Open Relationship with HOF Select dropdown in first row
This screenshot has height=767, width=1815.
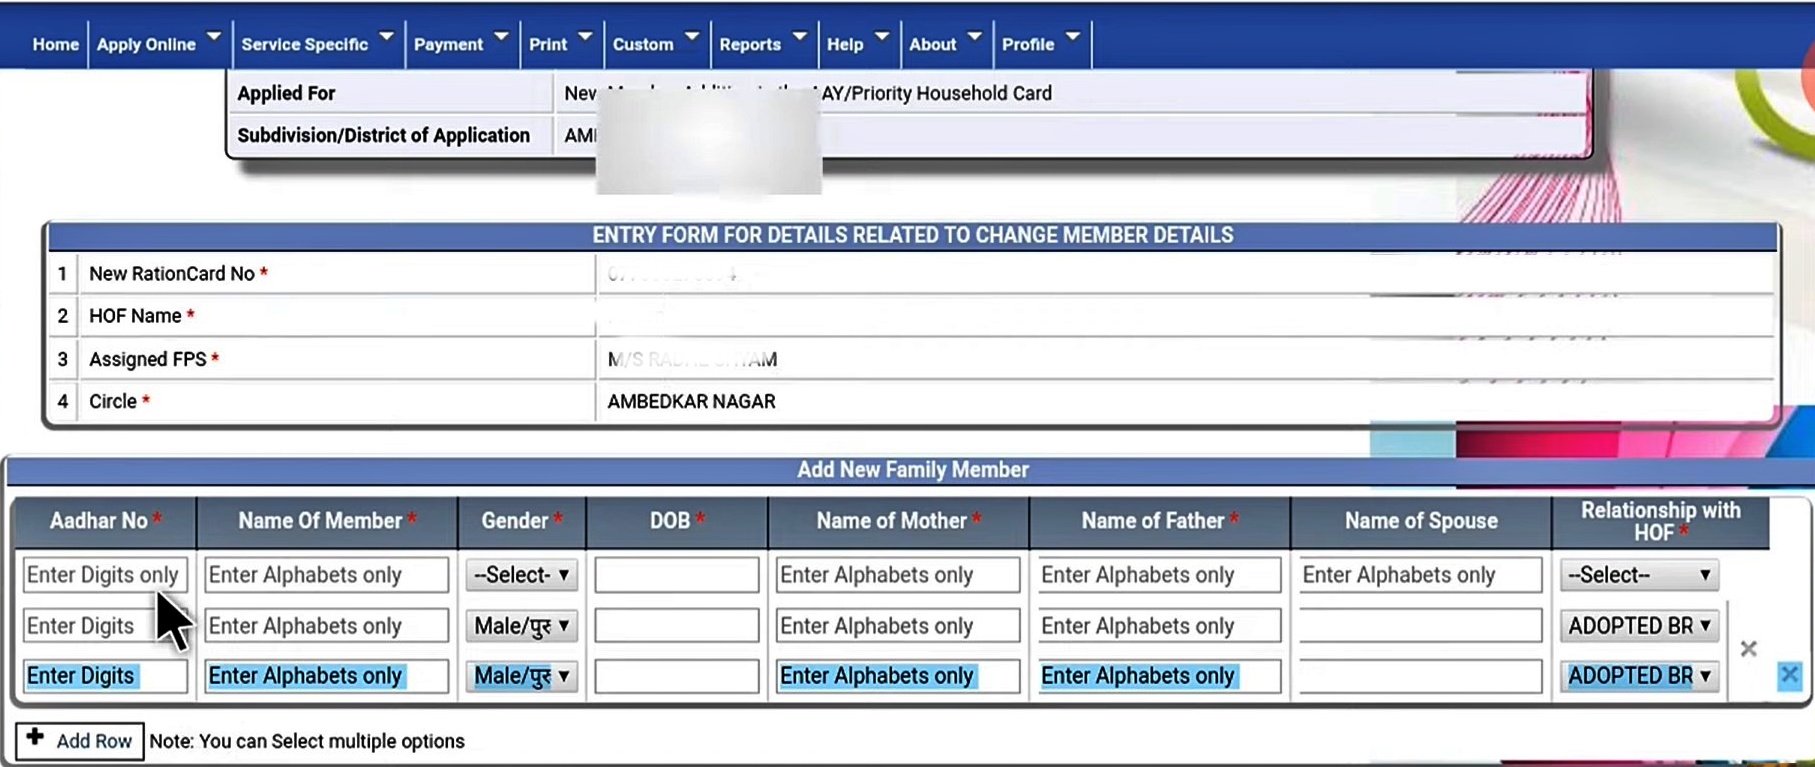[1639, 575]
